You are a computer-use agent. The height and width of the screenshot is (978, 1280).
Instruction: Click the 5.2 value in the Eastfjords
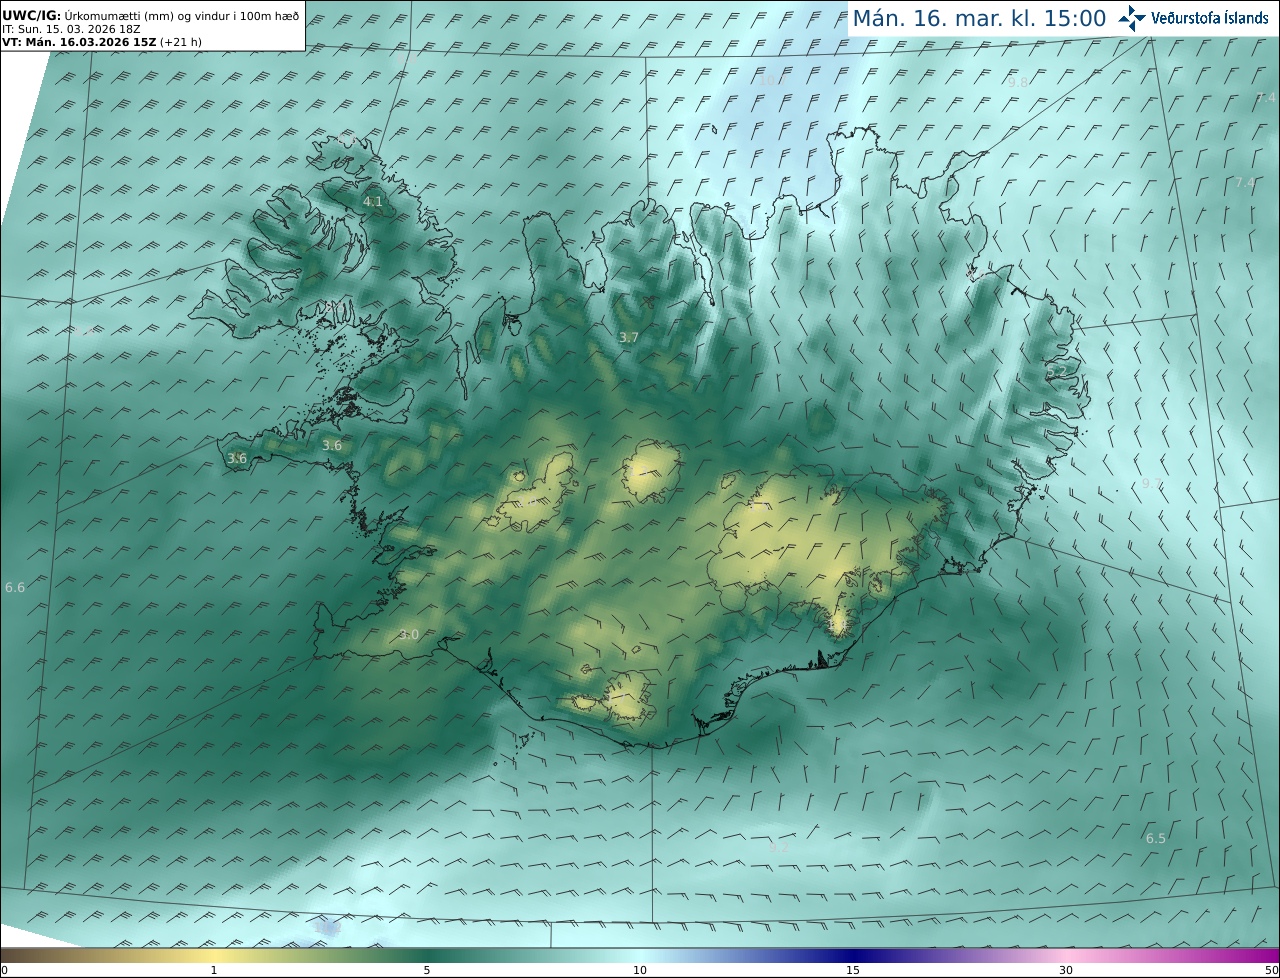pos(1057,372)
